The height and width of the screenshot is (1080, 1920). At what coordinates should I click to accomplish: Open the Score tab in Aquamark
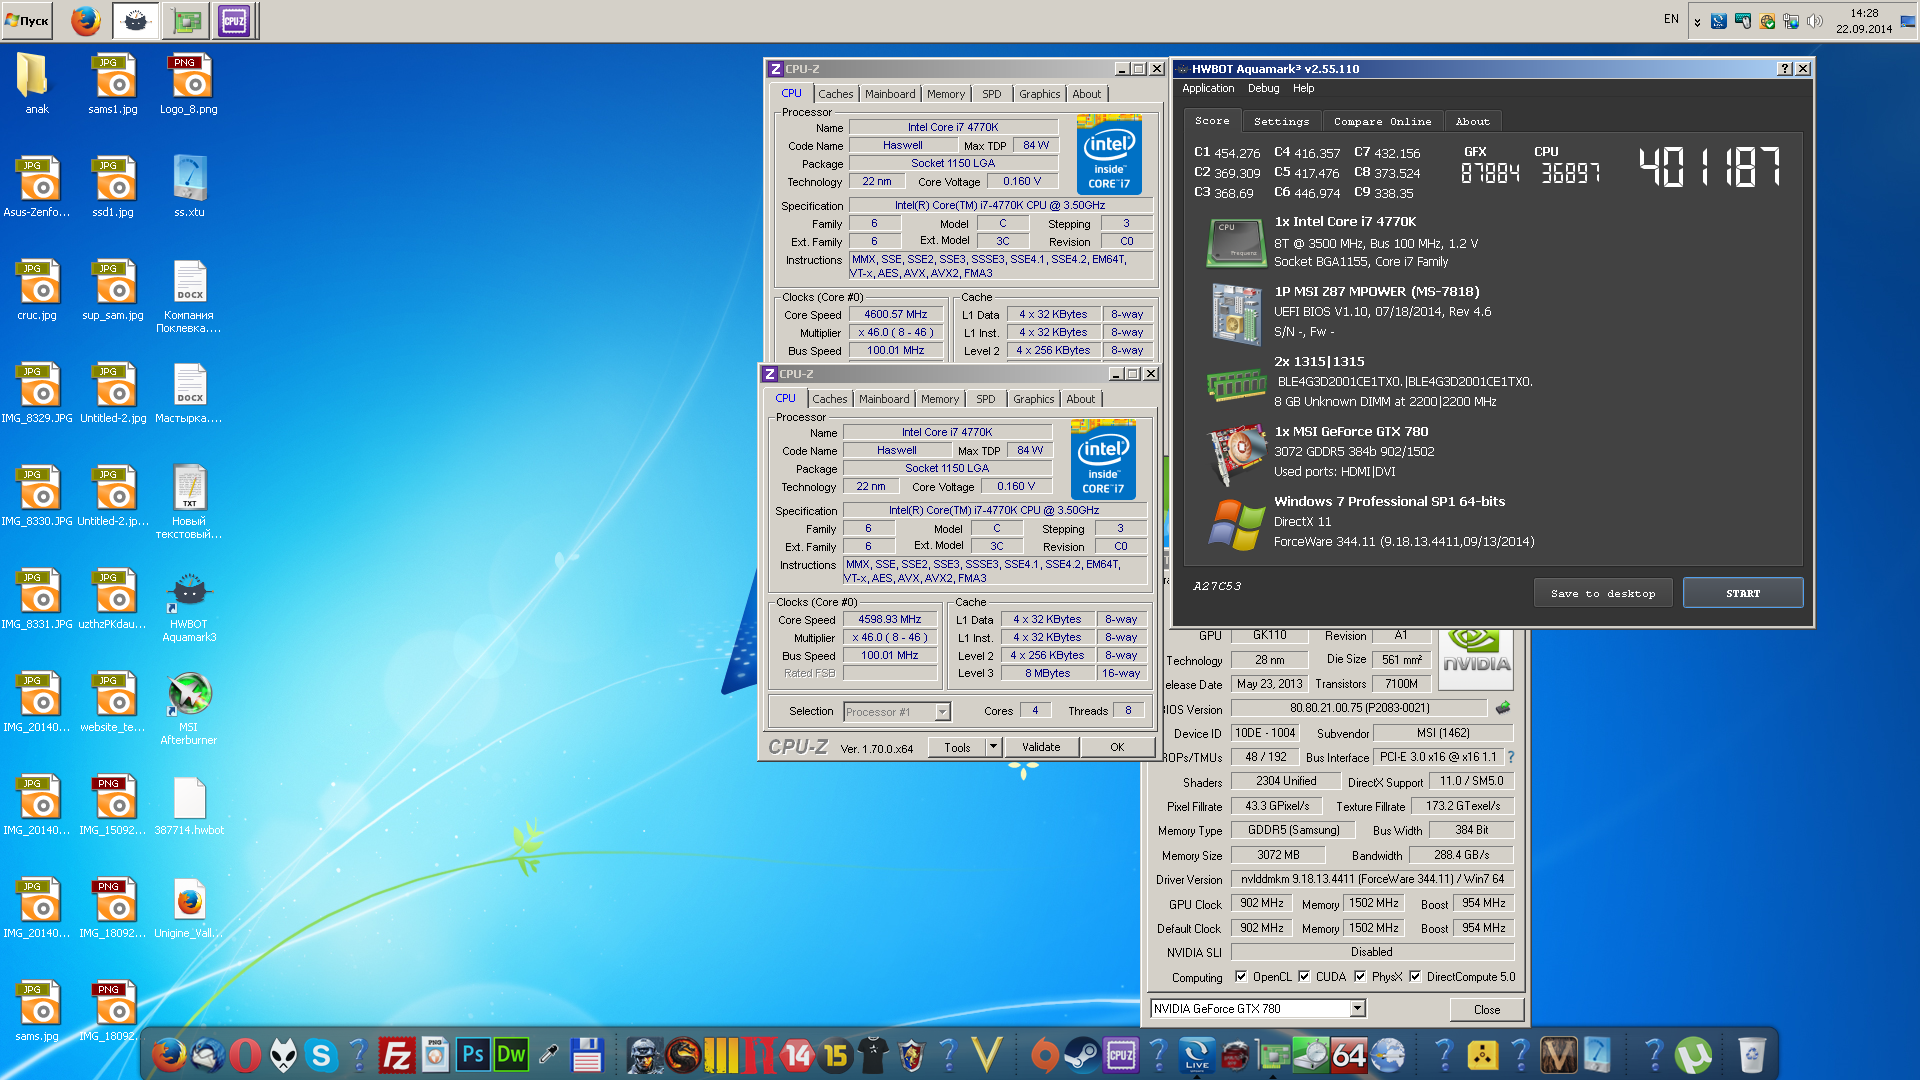(1212, 120)
